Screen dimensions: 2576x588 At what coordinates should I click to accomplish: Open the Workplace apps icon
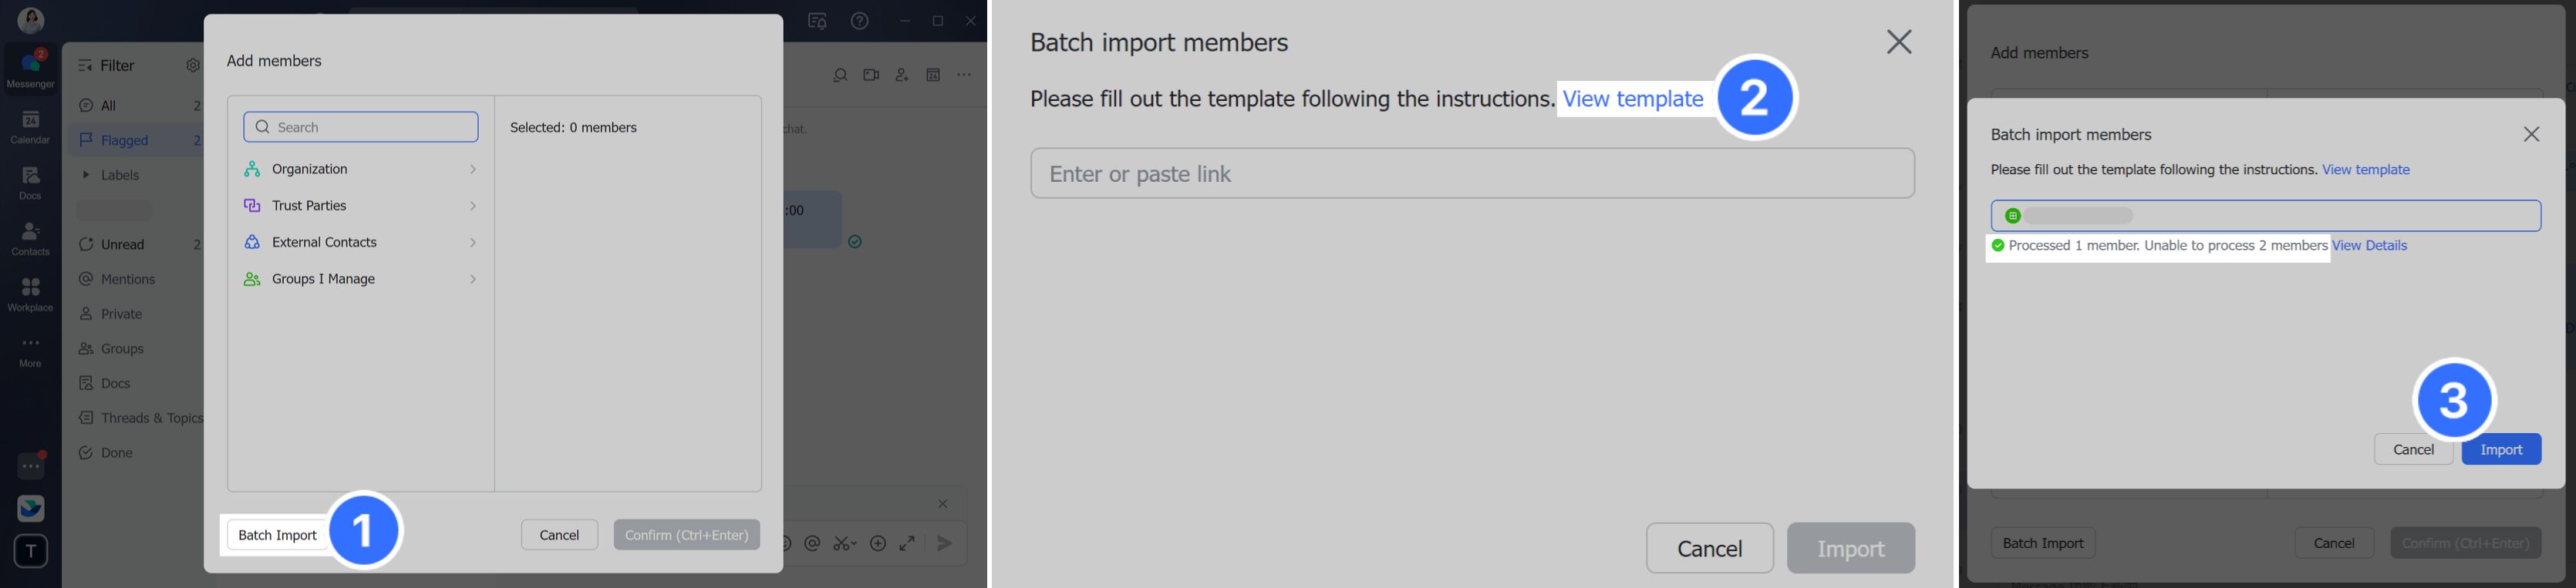(30, 295)
